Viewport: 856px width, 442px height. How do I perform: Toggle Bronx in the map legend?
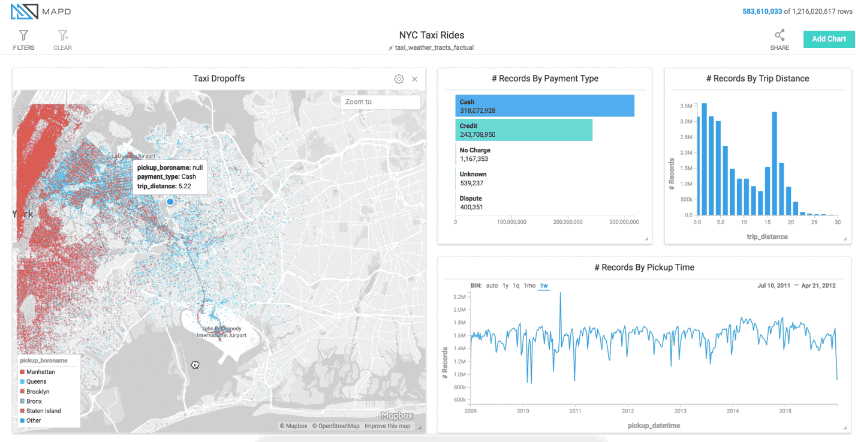pyautogui.click(x=31, y=401)
